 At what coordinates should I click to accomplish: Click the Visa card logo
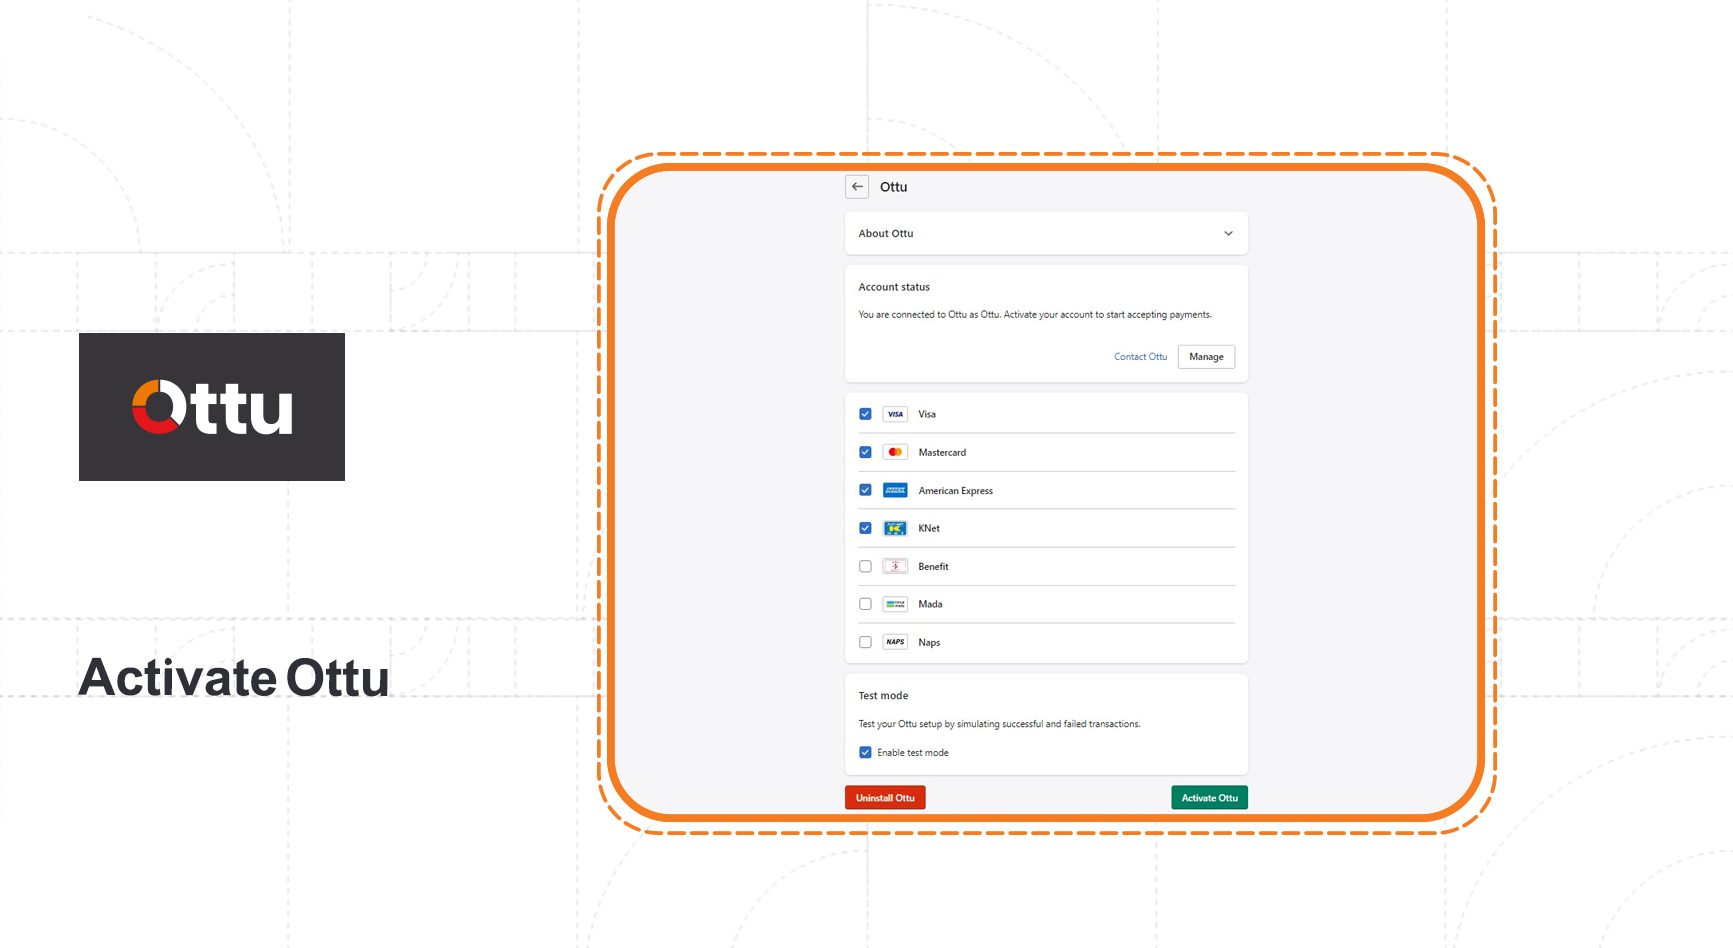tap(895, 414)
